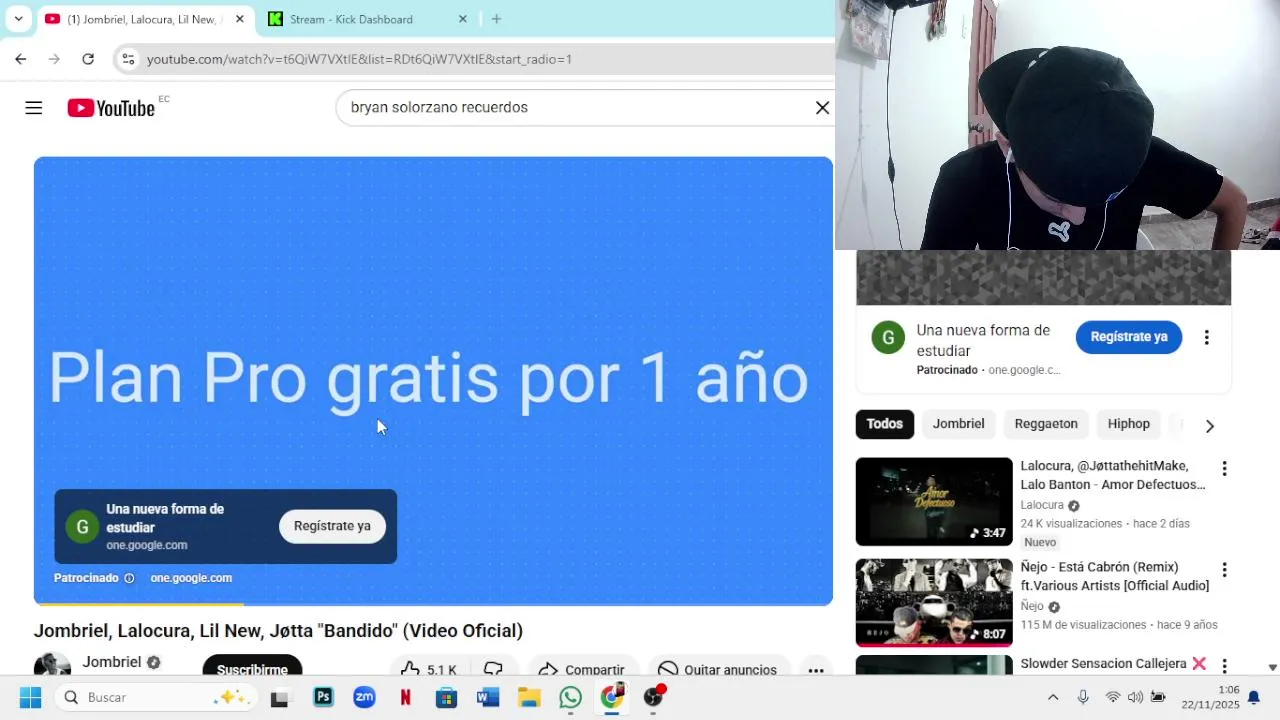Close the YouTube Jombriel tab
Viewport: 1280px width, 720px height.
[239, 19]
